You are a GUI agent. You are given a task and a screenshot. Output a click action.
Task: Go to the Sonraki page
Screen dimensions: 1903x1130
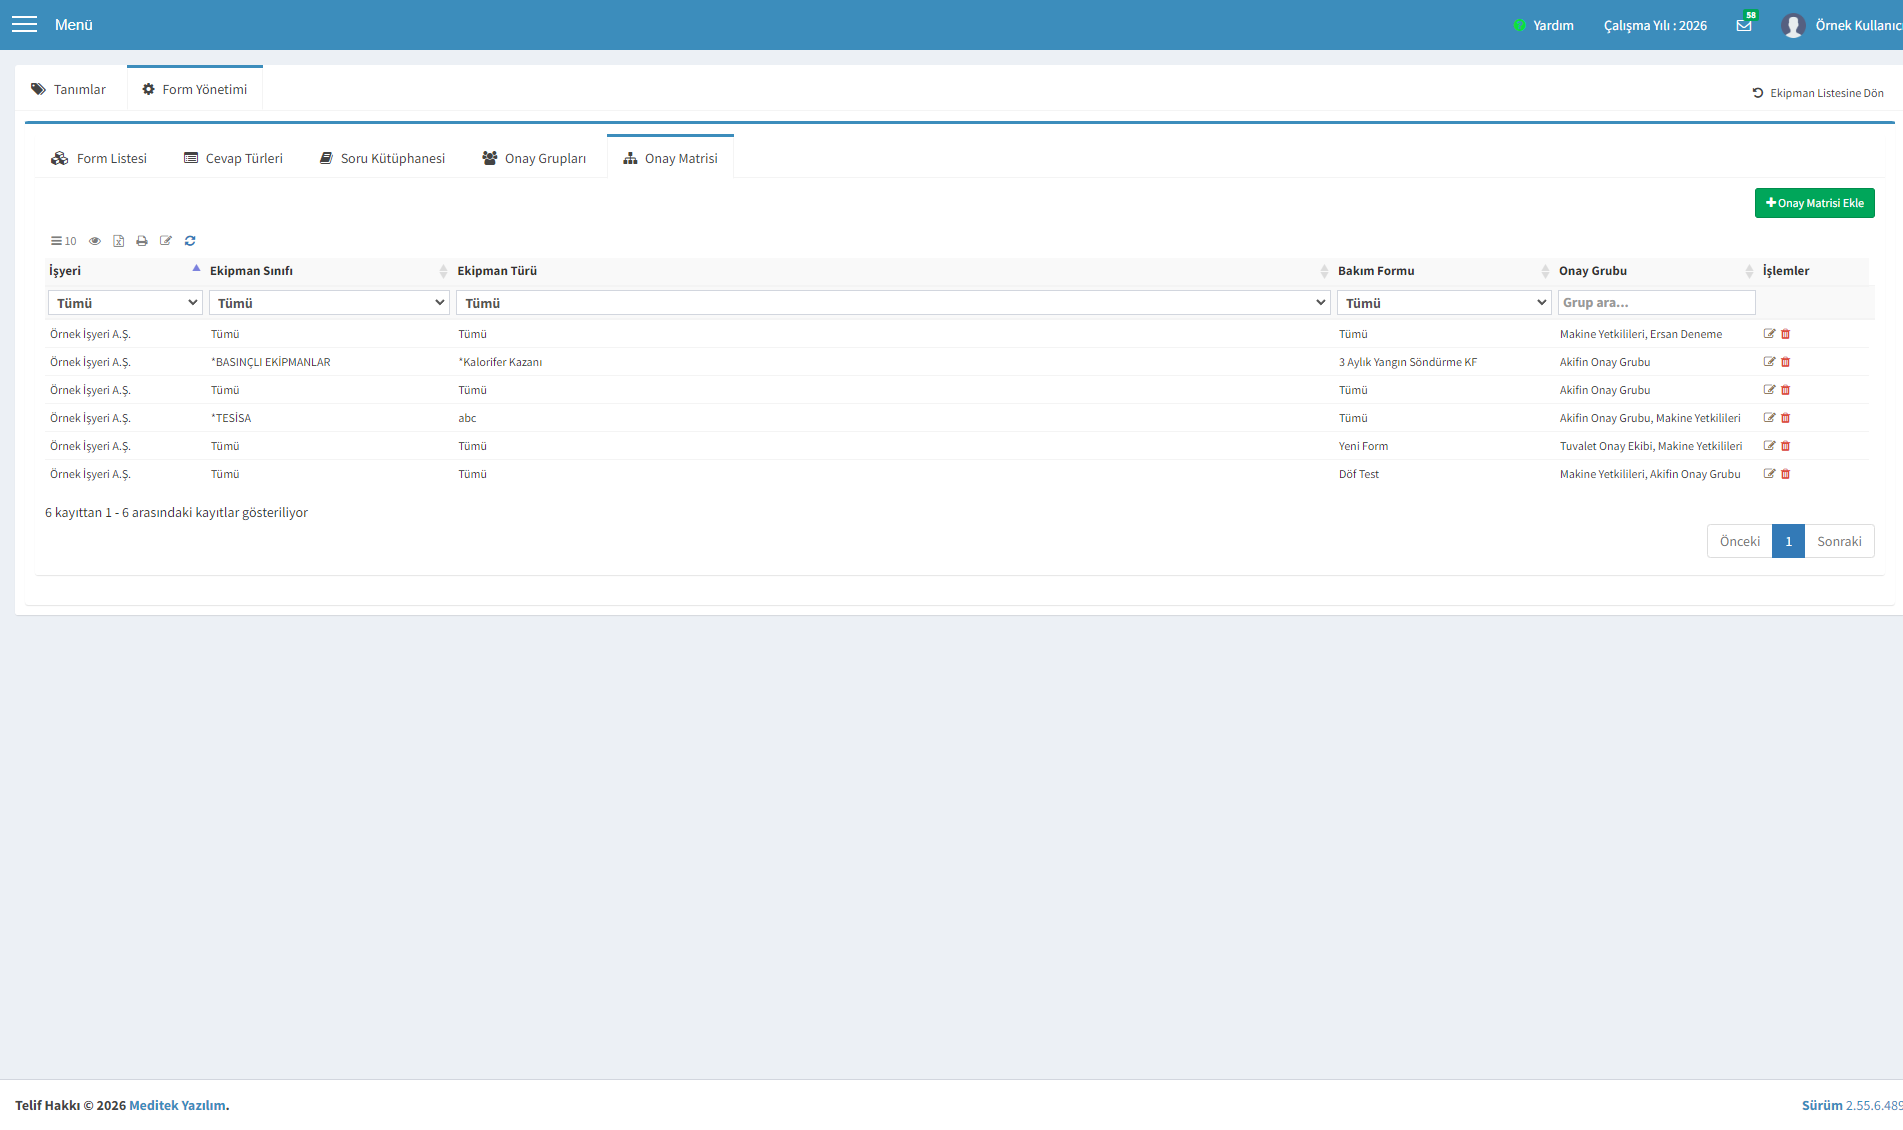point(1839,541)
